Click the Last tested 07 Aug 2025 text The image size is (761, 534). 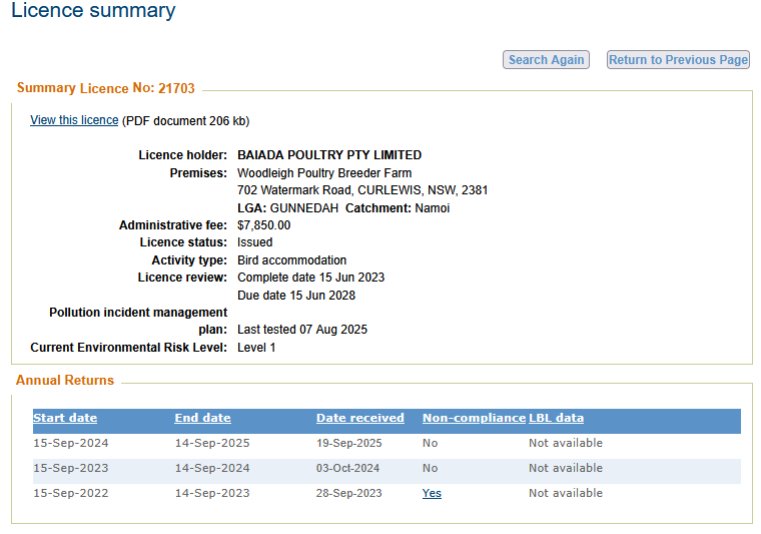pyautogui.click(x=303, y=329)
